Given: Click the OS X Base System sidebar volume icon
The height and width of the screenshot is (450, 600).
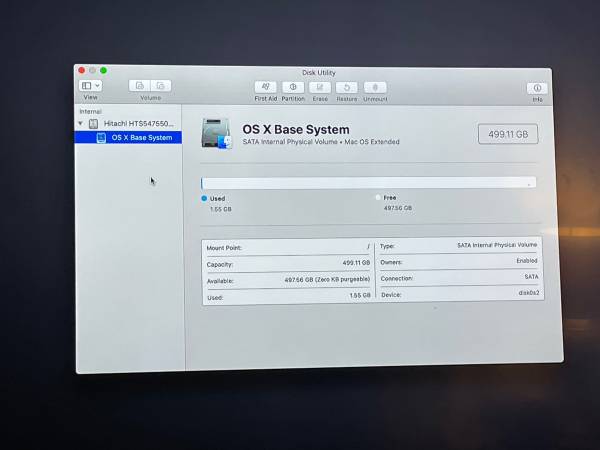Looking at the screenshot, I should pyautogui.click(x=101, y=138).
